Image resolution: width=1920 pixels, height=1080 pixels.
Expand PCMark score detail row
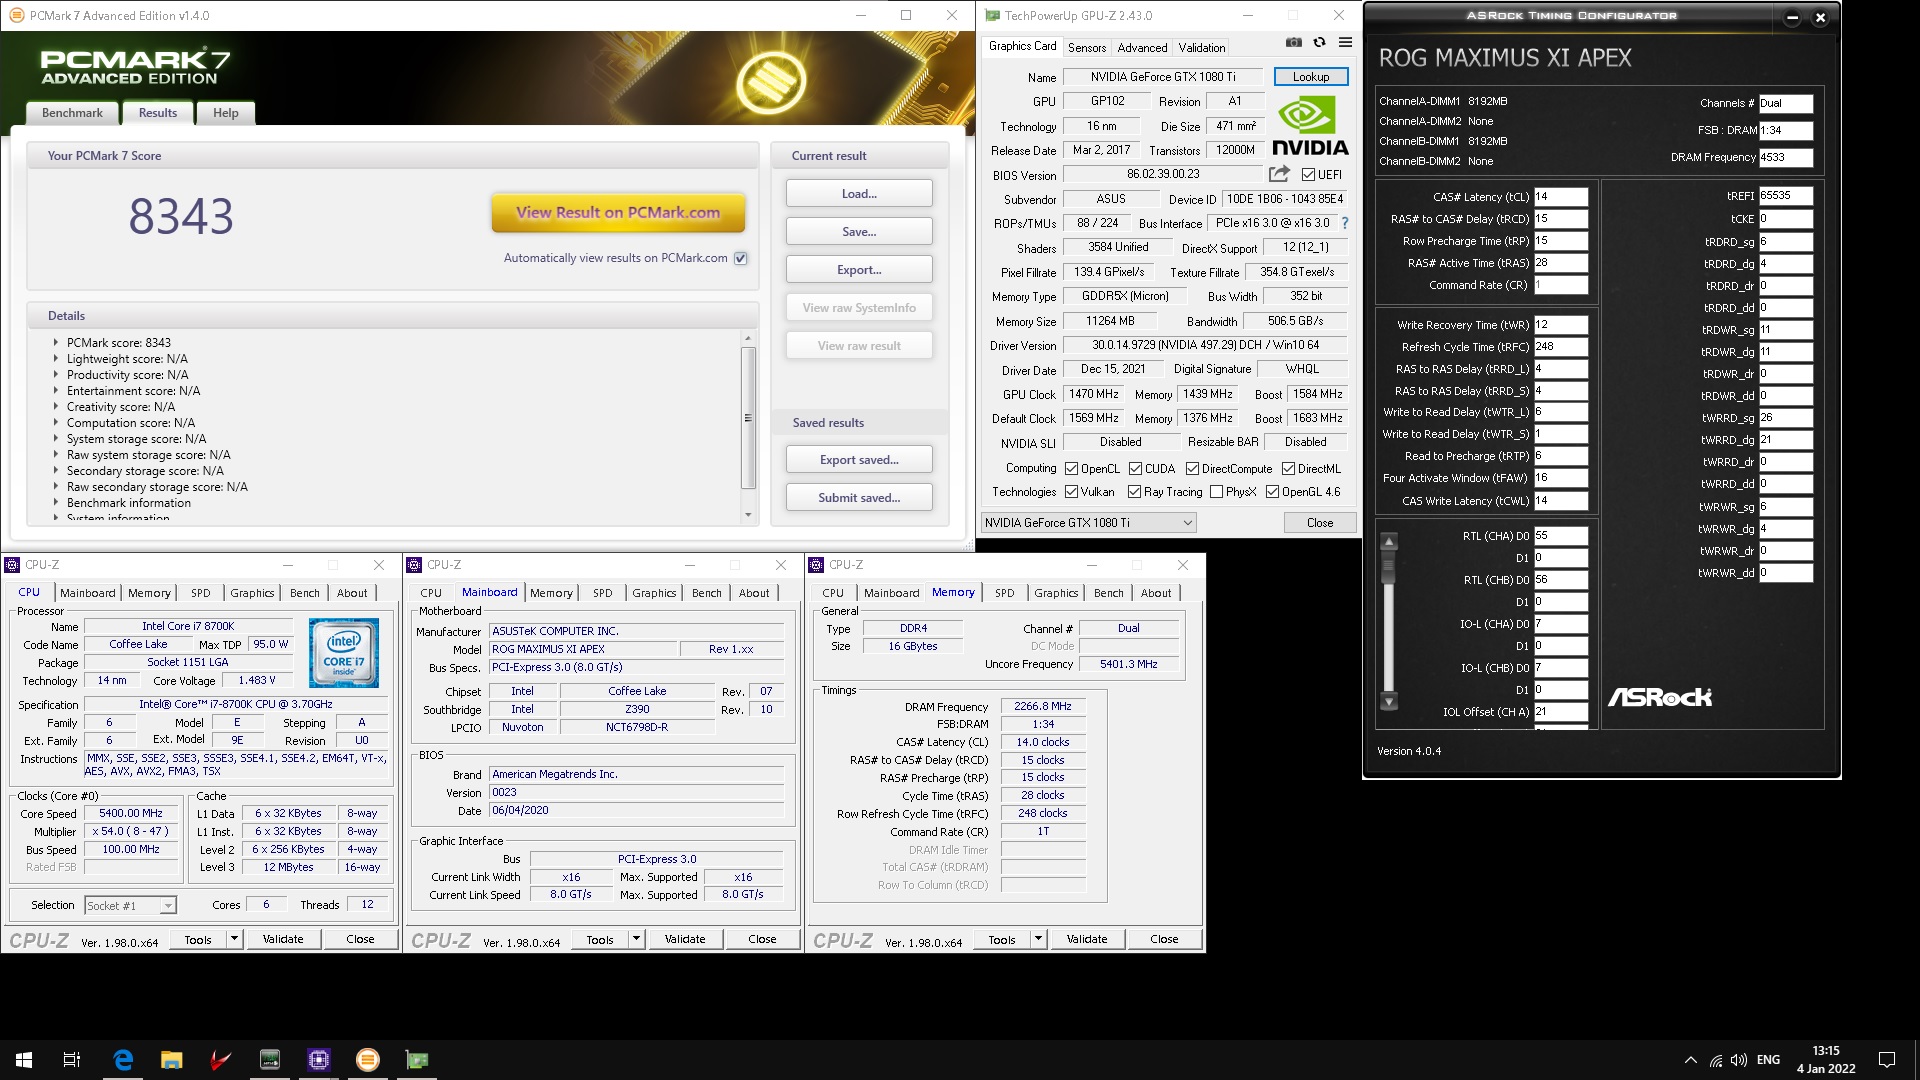click(x=55, y=342)
